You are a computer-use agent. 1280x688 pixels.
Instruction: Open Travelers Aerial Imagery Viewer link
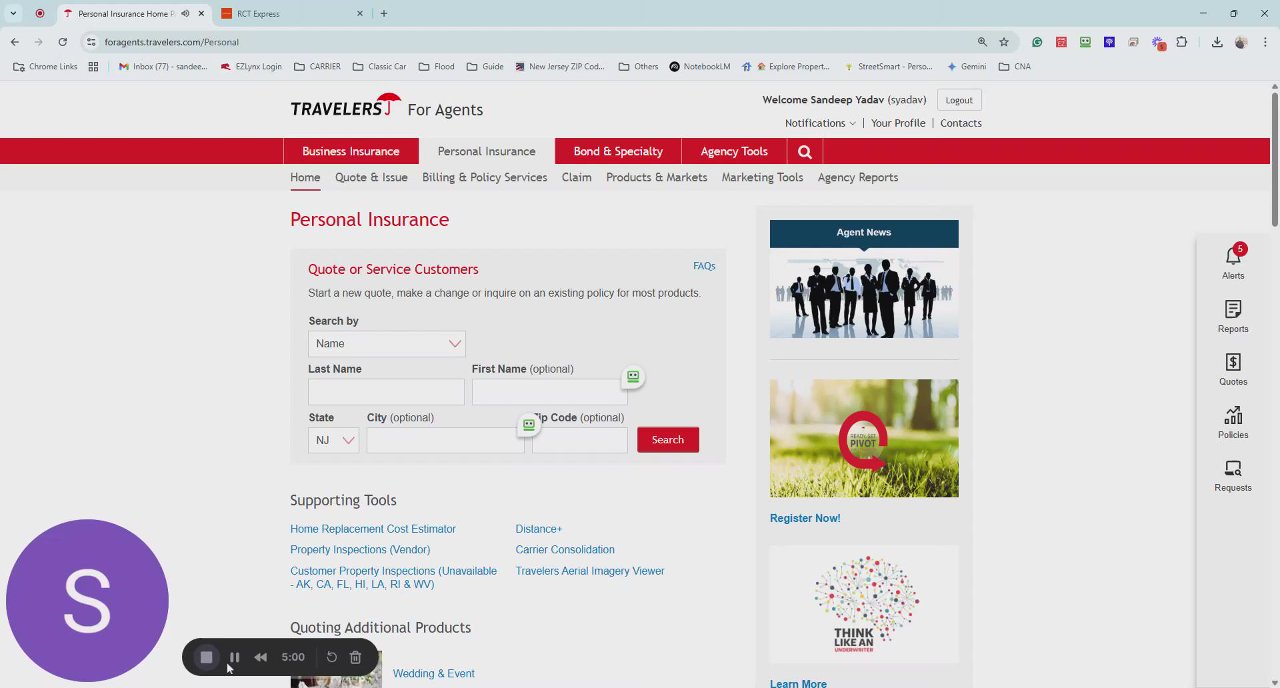590,571
